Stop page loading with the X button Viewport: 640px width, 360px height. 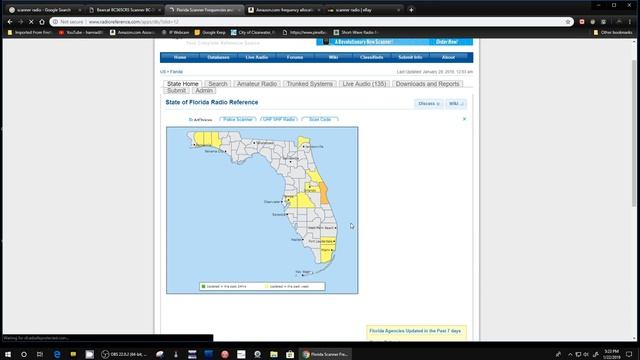point(31,22)
